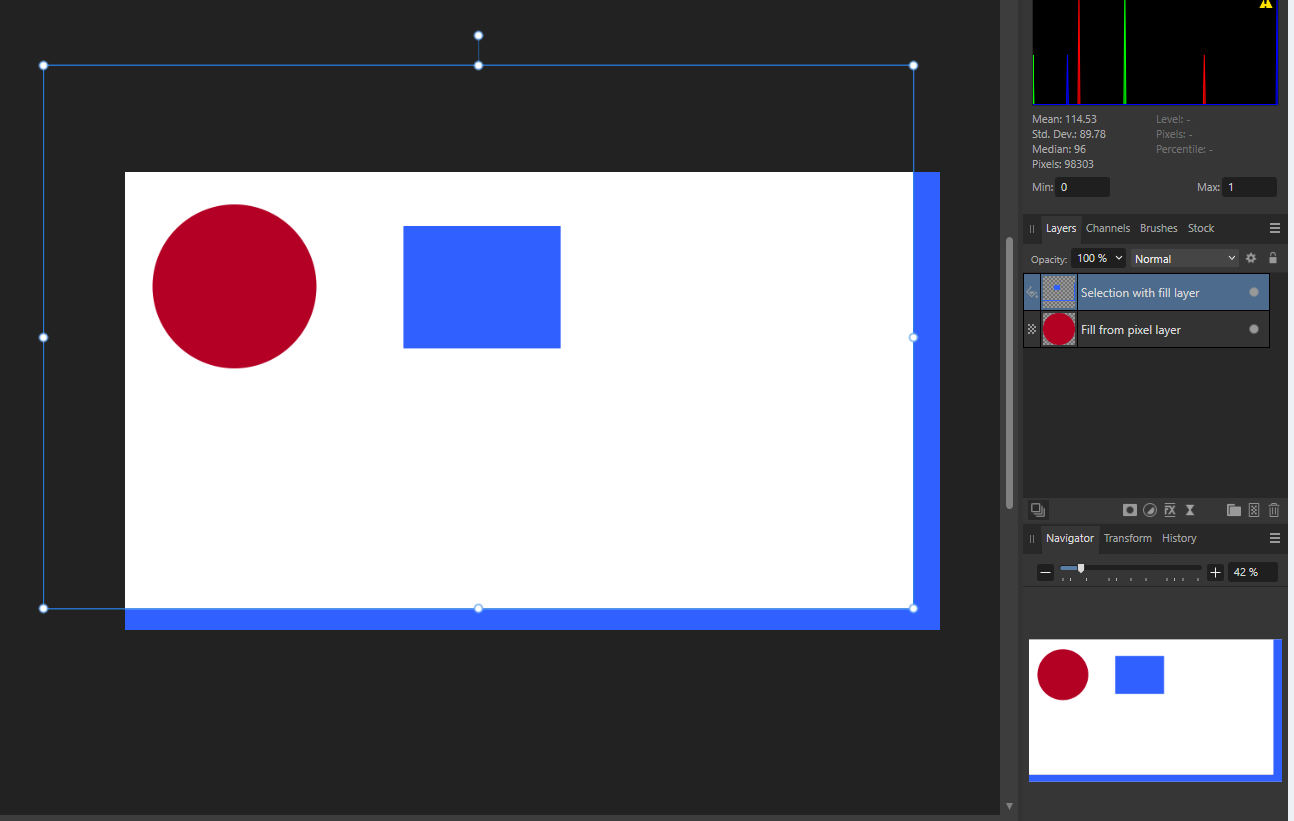Create a new pixel layer
Image resolution: width=1294 pixels, height=821 pixels.
coord(1254,510)
